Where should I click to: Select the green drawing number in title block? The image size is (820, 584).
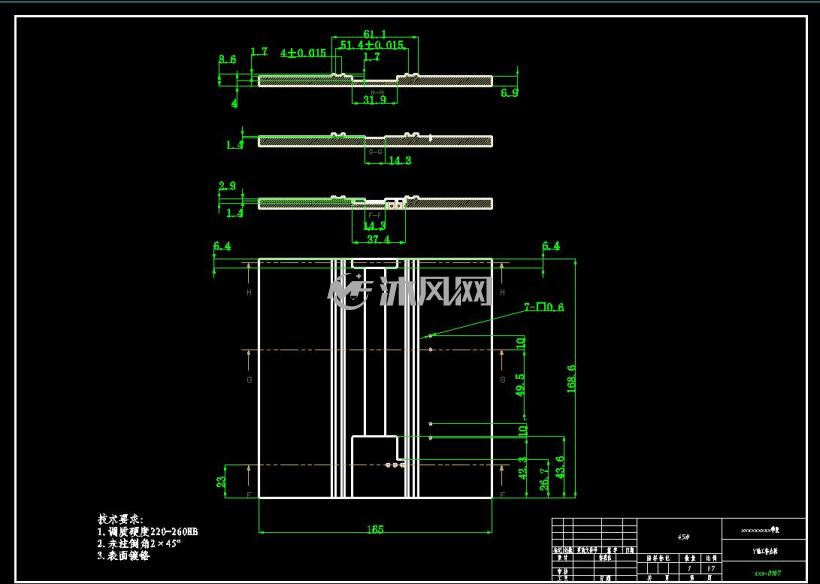pos(764,574)
